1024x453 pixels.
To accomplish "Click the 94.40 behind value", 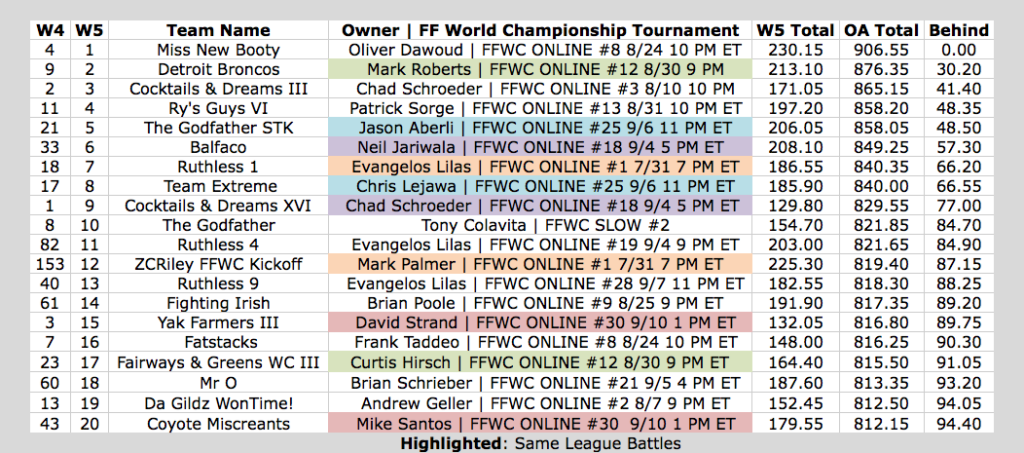I will pyautogui.click(x=959, y=424).
